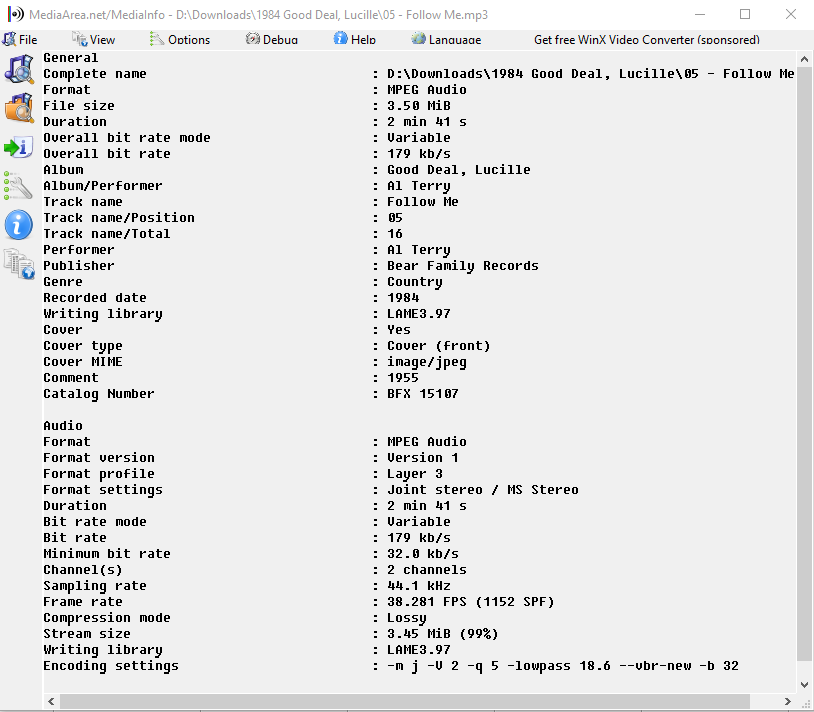Click the 'Layer 3' format profile value

tap(415, 474)
